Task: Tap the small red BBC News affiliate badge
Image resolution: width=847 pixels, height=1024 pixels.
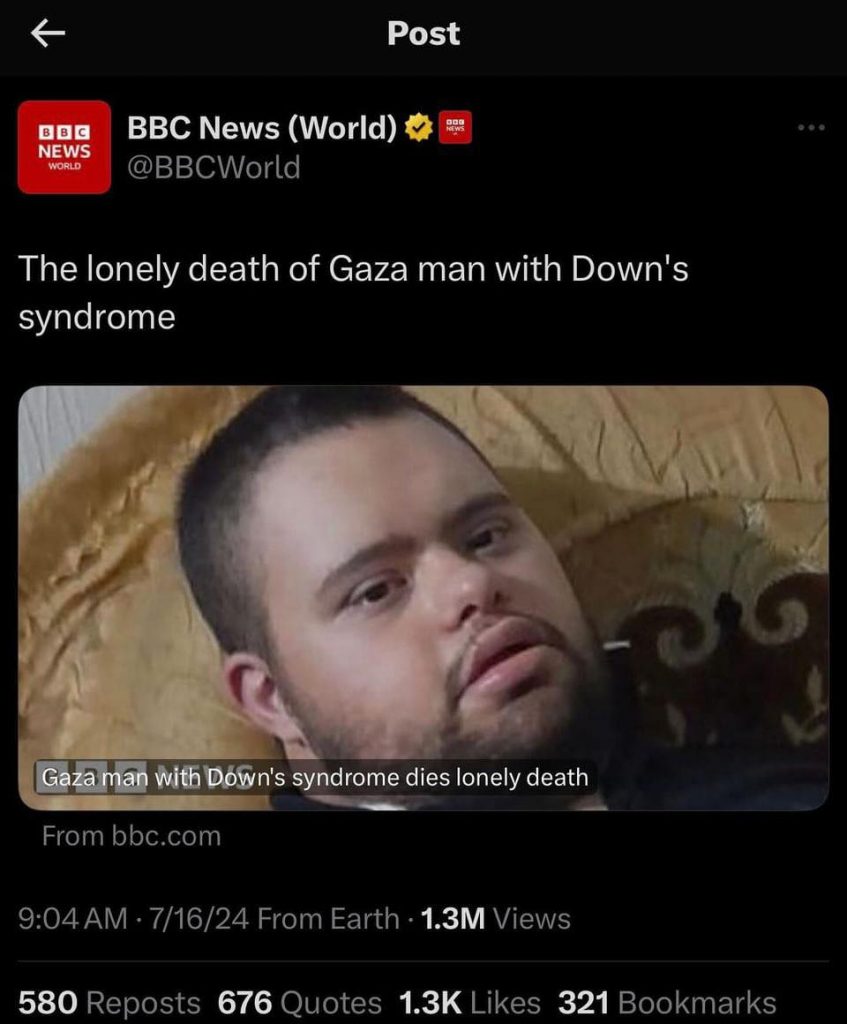Action: tap(455, 127)
